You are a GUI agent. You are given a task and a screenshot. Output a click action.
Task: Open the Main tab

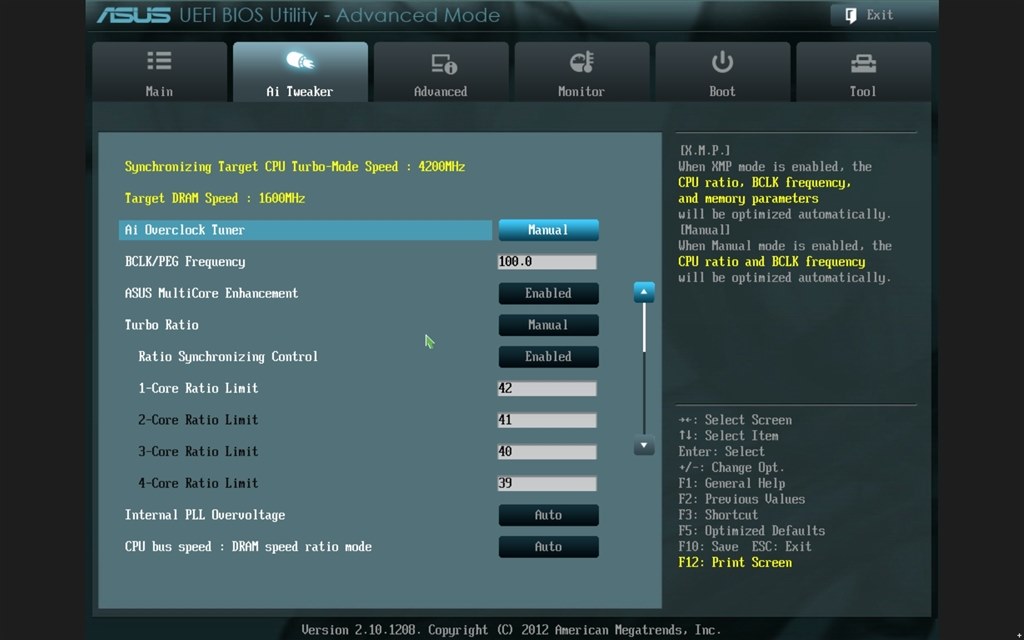[159, 72]
